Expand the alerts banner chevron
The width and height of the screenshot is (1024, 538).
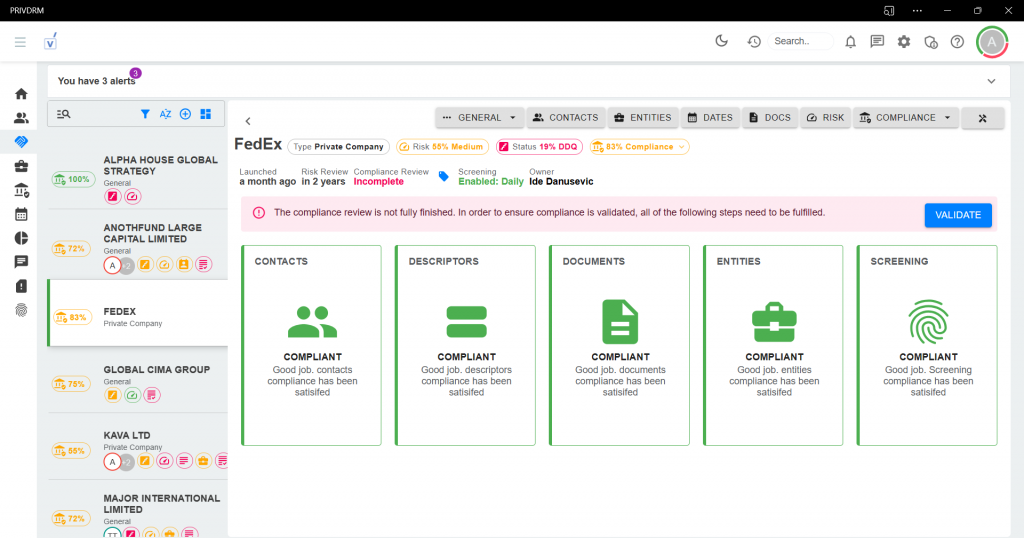pos(991,81)
